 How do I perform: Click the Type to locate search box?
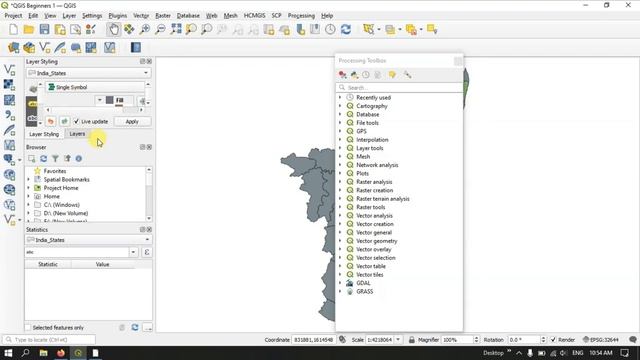click(x=49, y=340)
